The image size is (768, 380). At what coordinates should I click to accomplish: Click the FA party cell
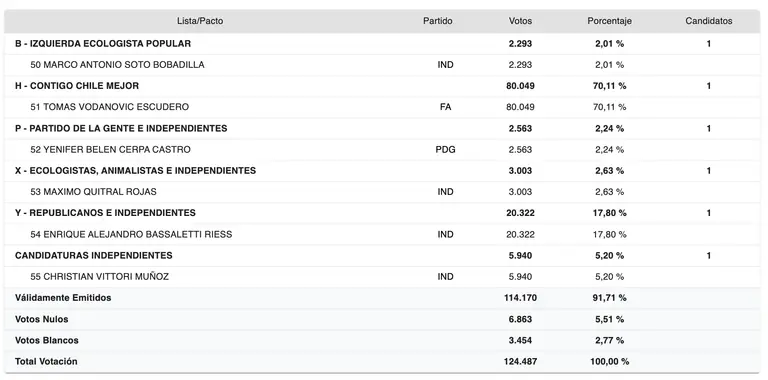446,107
